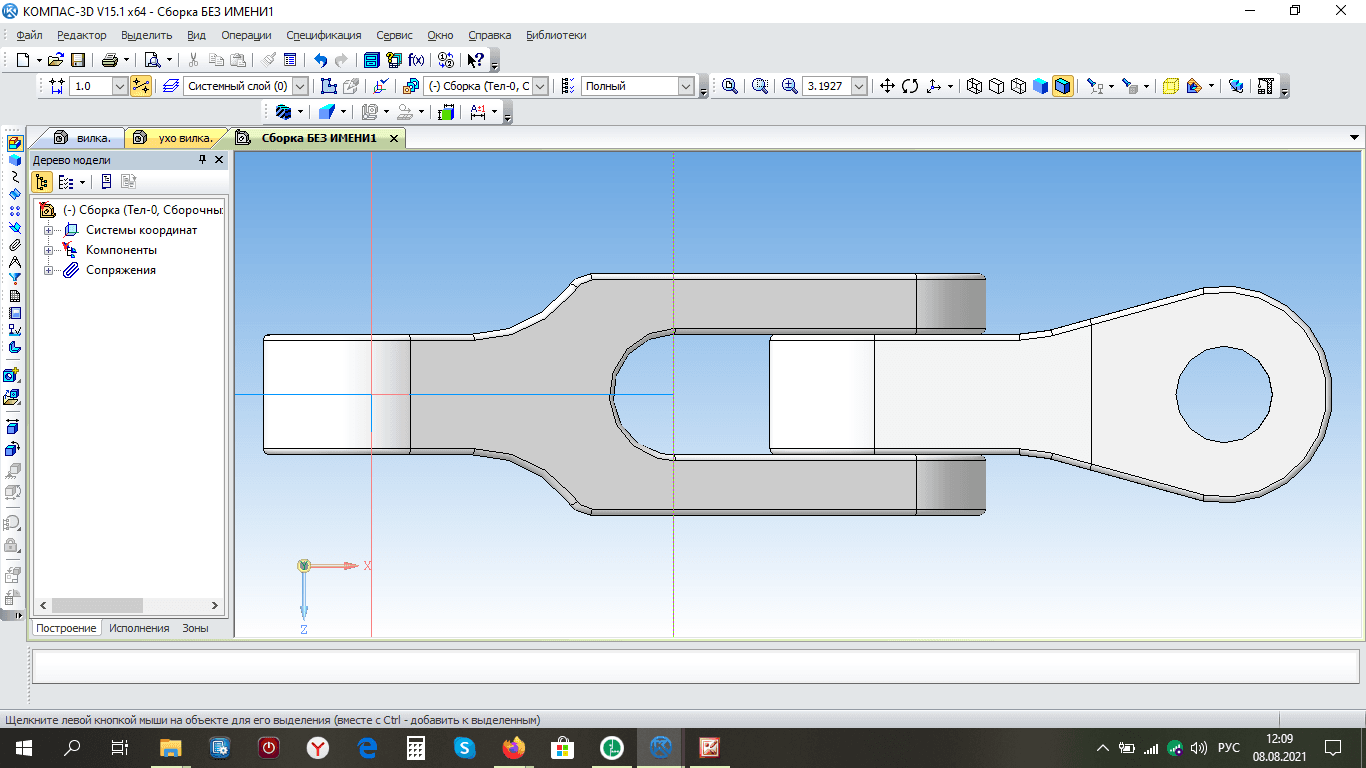Open the Операции menu
Screen dimensions: 1366x768
pyautogui.click(x=246, y=35)
